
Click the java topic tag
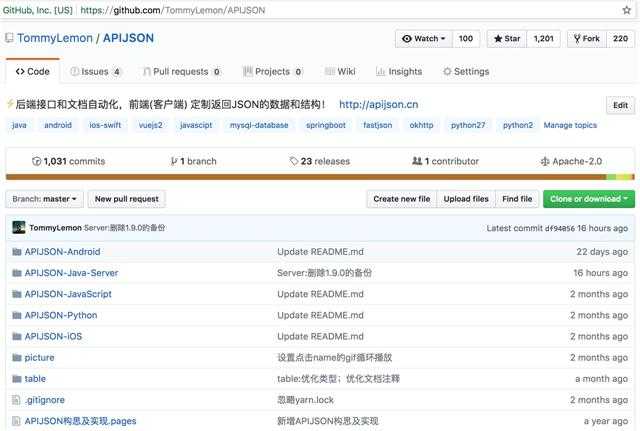19,125
